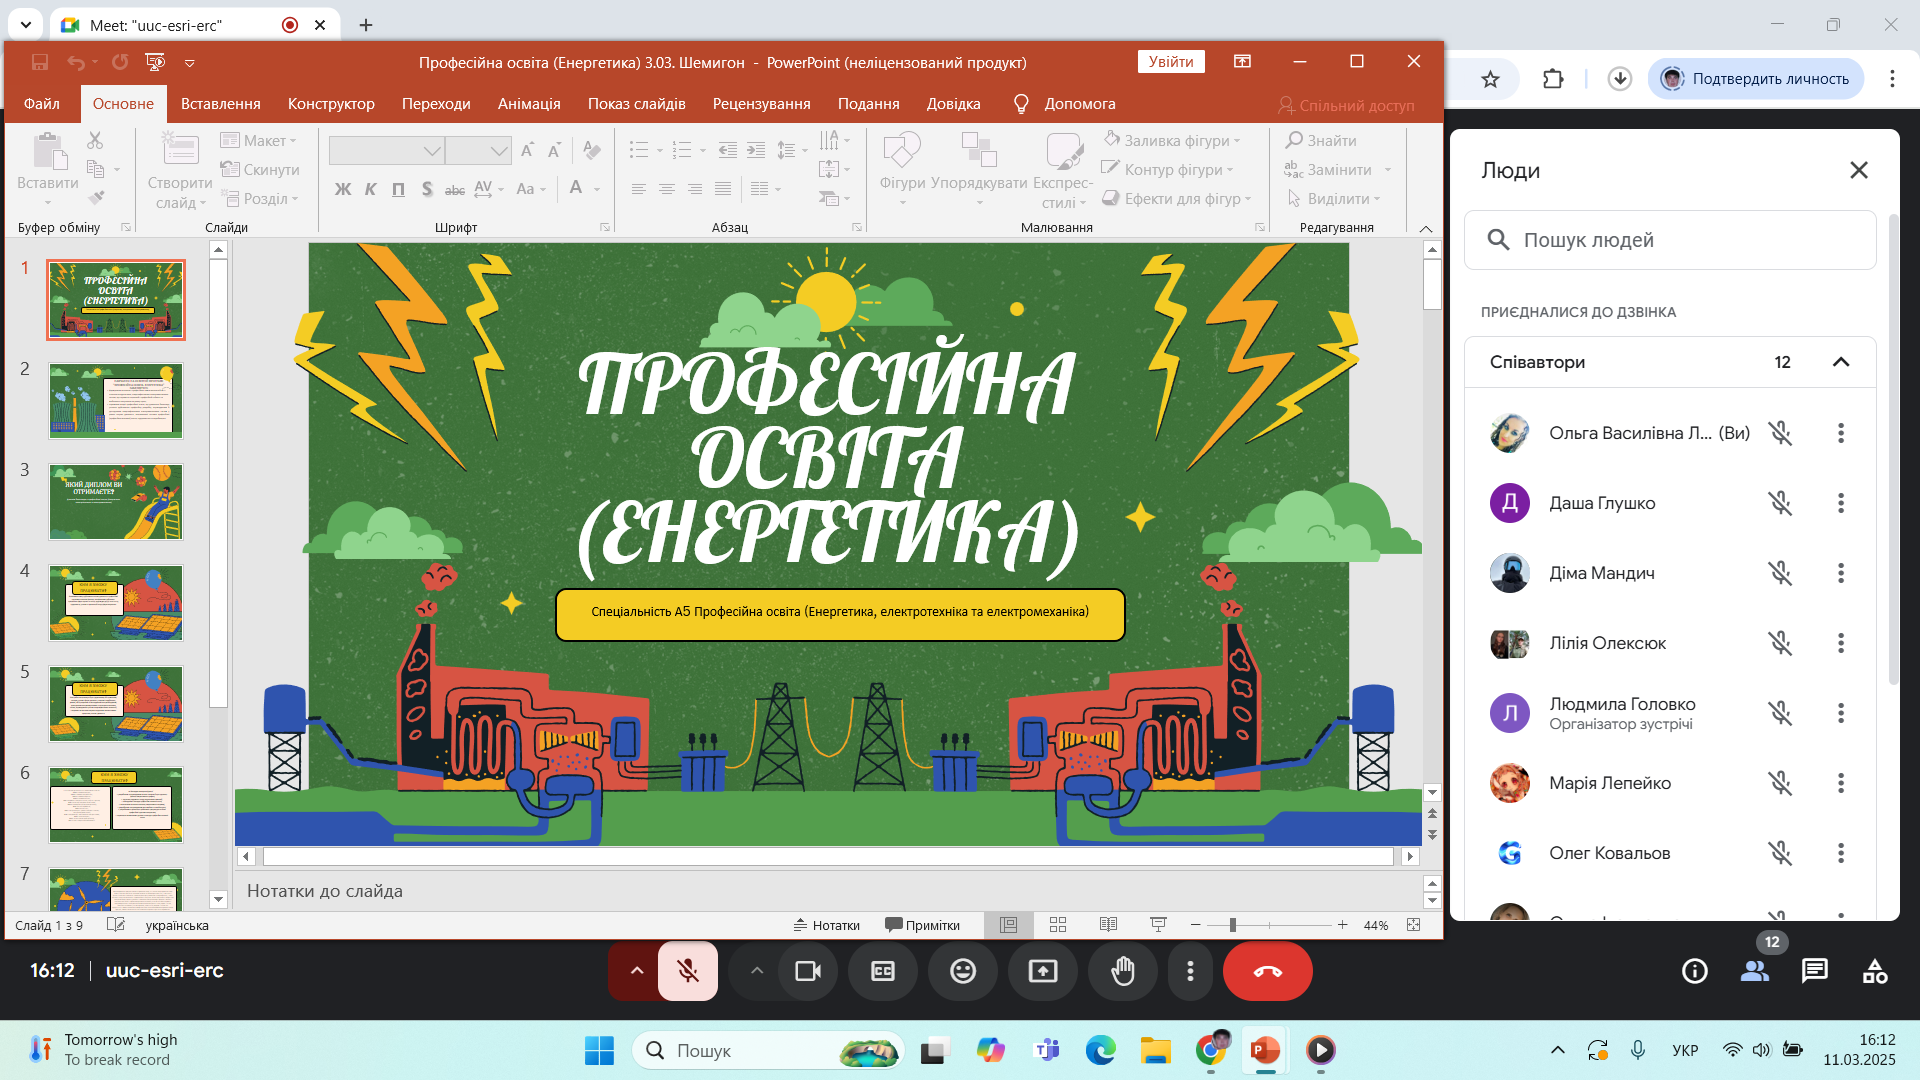
Task: Click the zoom slider handle
Action: [x=1233, y=925]
